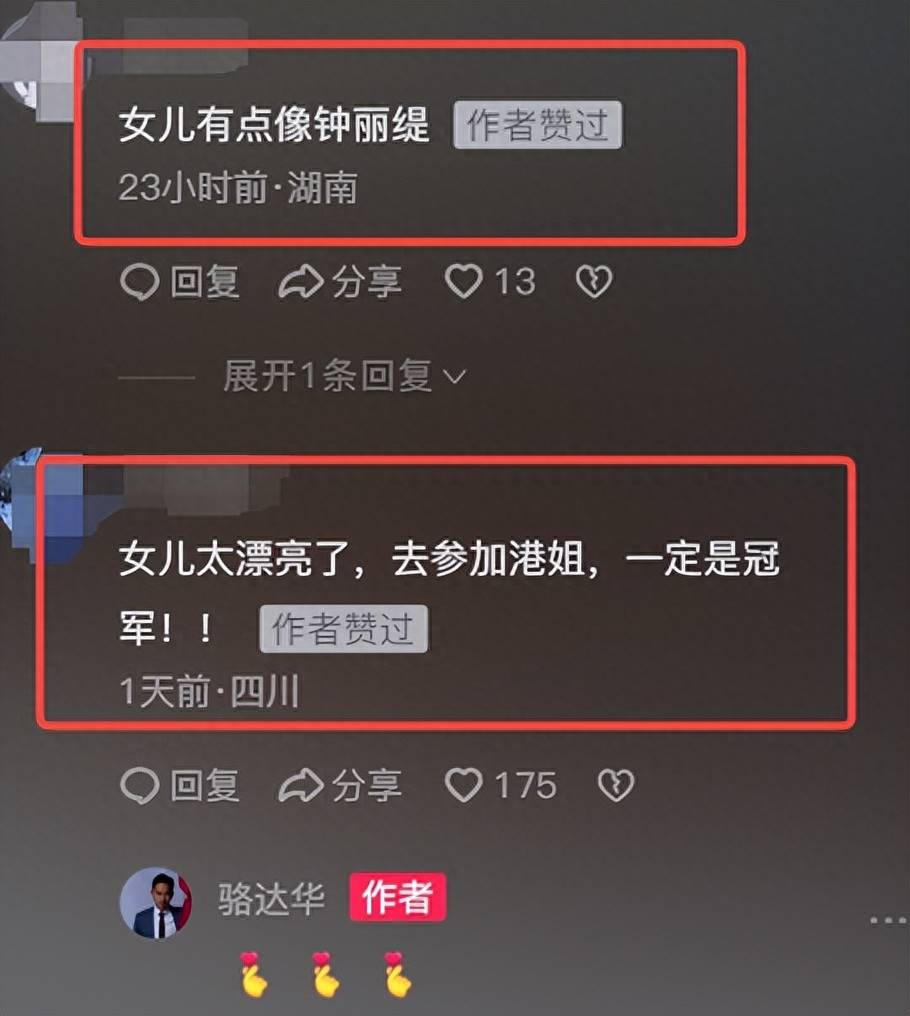This screenshot has width=910, height=1016.
Task: Click 作者赞过 tag on 钟丽缇 comment
Action: (x=537, y=124)
